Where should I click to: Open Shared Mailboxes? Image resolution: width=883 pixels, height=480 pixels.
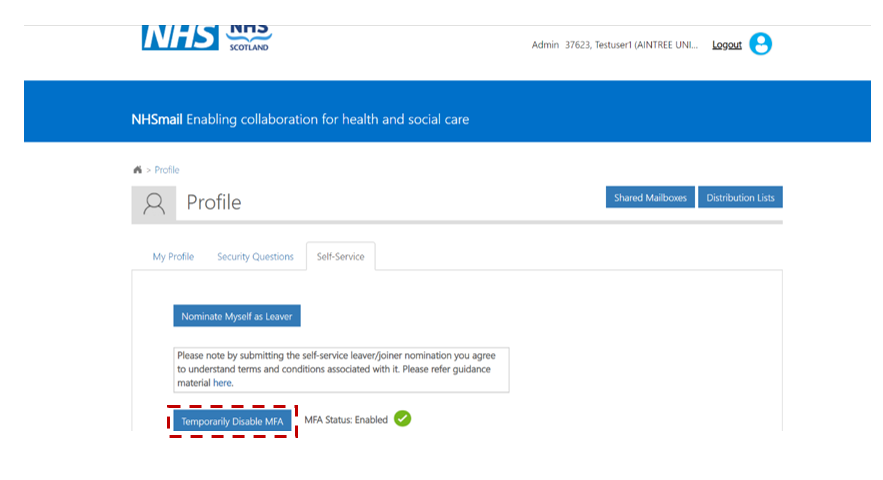click(x=650, y=197)
